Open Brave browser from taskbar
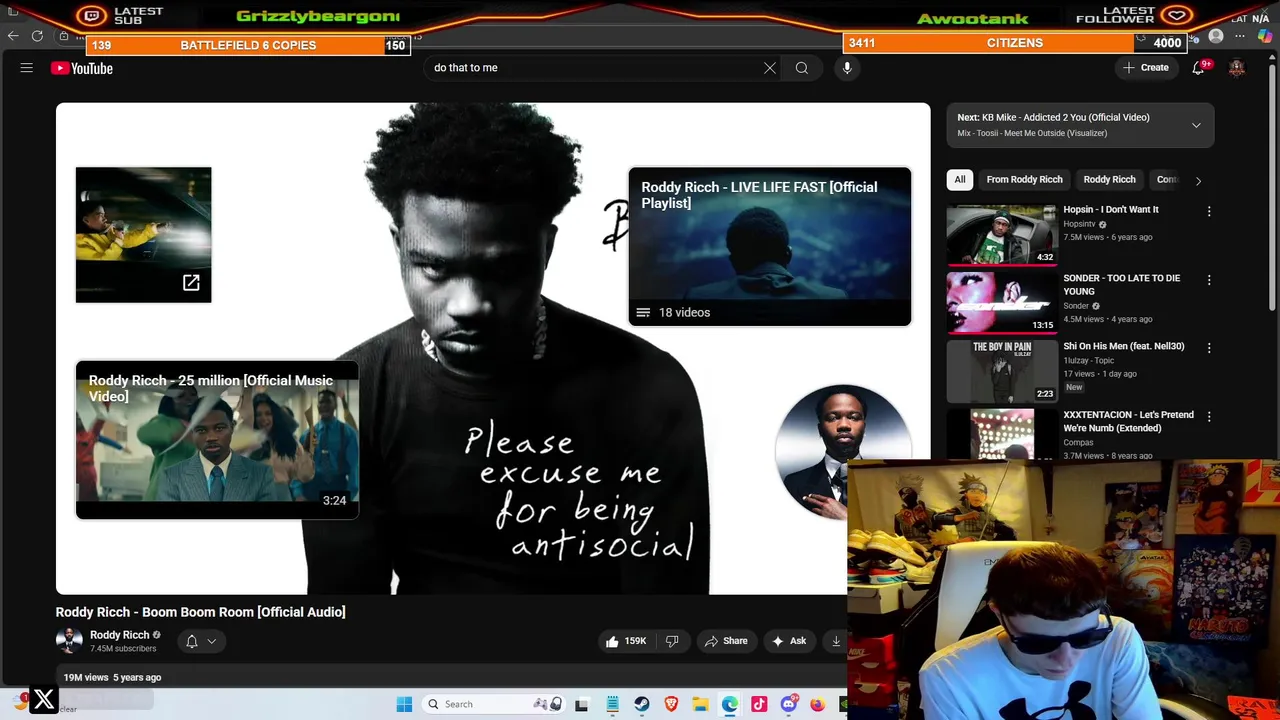Viewport: 1280px width, 720px height. [x=671, y=704]
